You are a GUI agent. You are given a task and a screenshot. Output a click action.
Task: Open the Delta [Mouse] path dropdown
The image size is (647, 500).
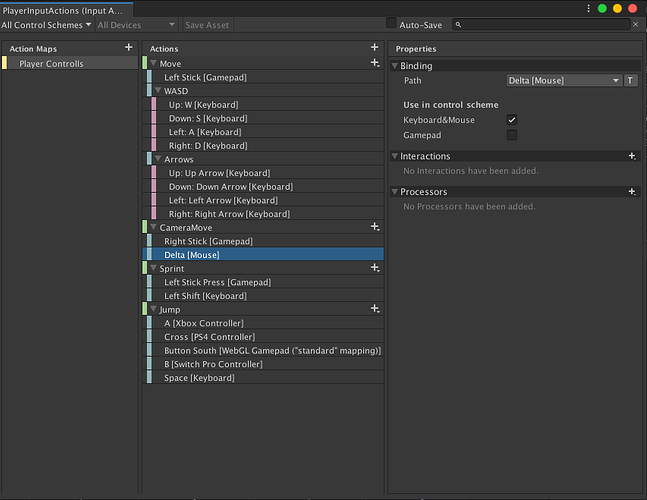click(x=564, y=80)
